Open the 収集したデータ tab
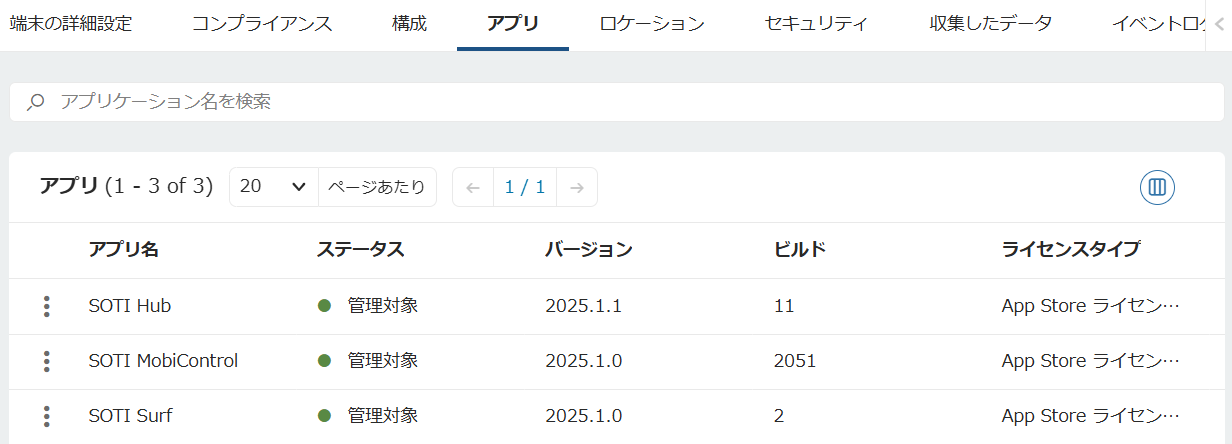 [x=991, y=24]
